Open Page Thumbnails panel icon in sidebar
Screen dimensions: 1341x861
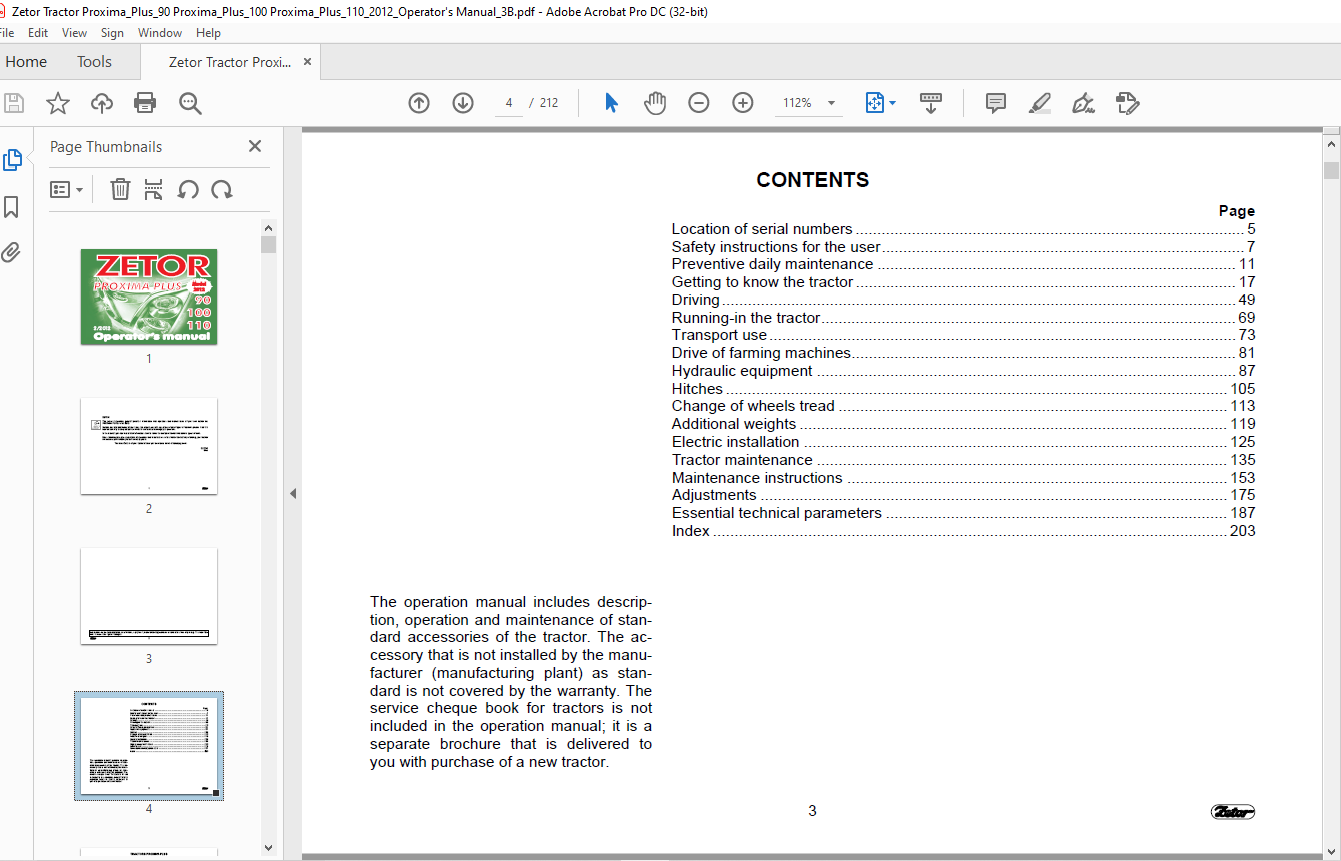point(12,160)
